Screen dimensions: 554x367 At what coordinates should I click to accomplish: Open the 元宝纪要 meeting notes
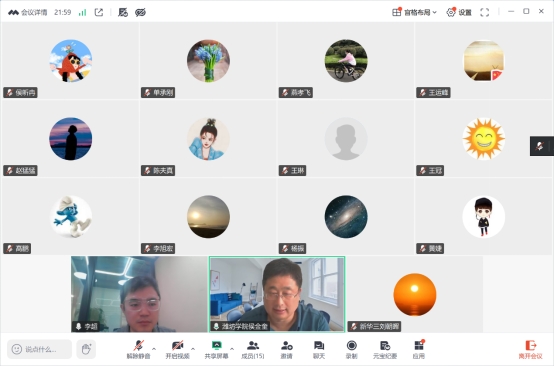pos(385,349)
